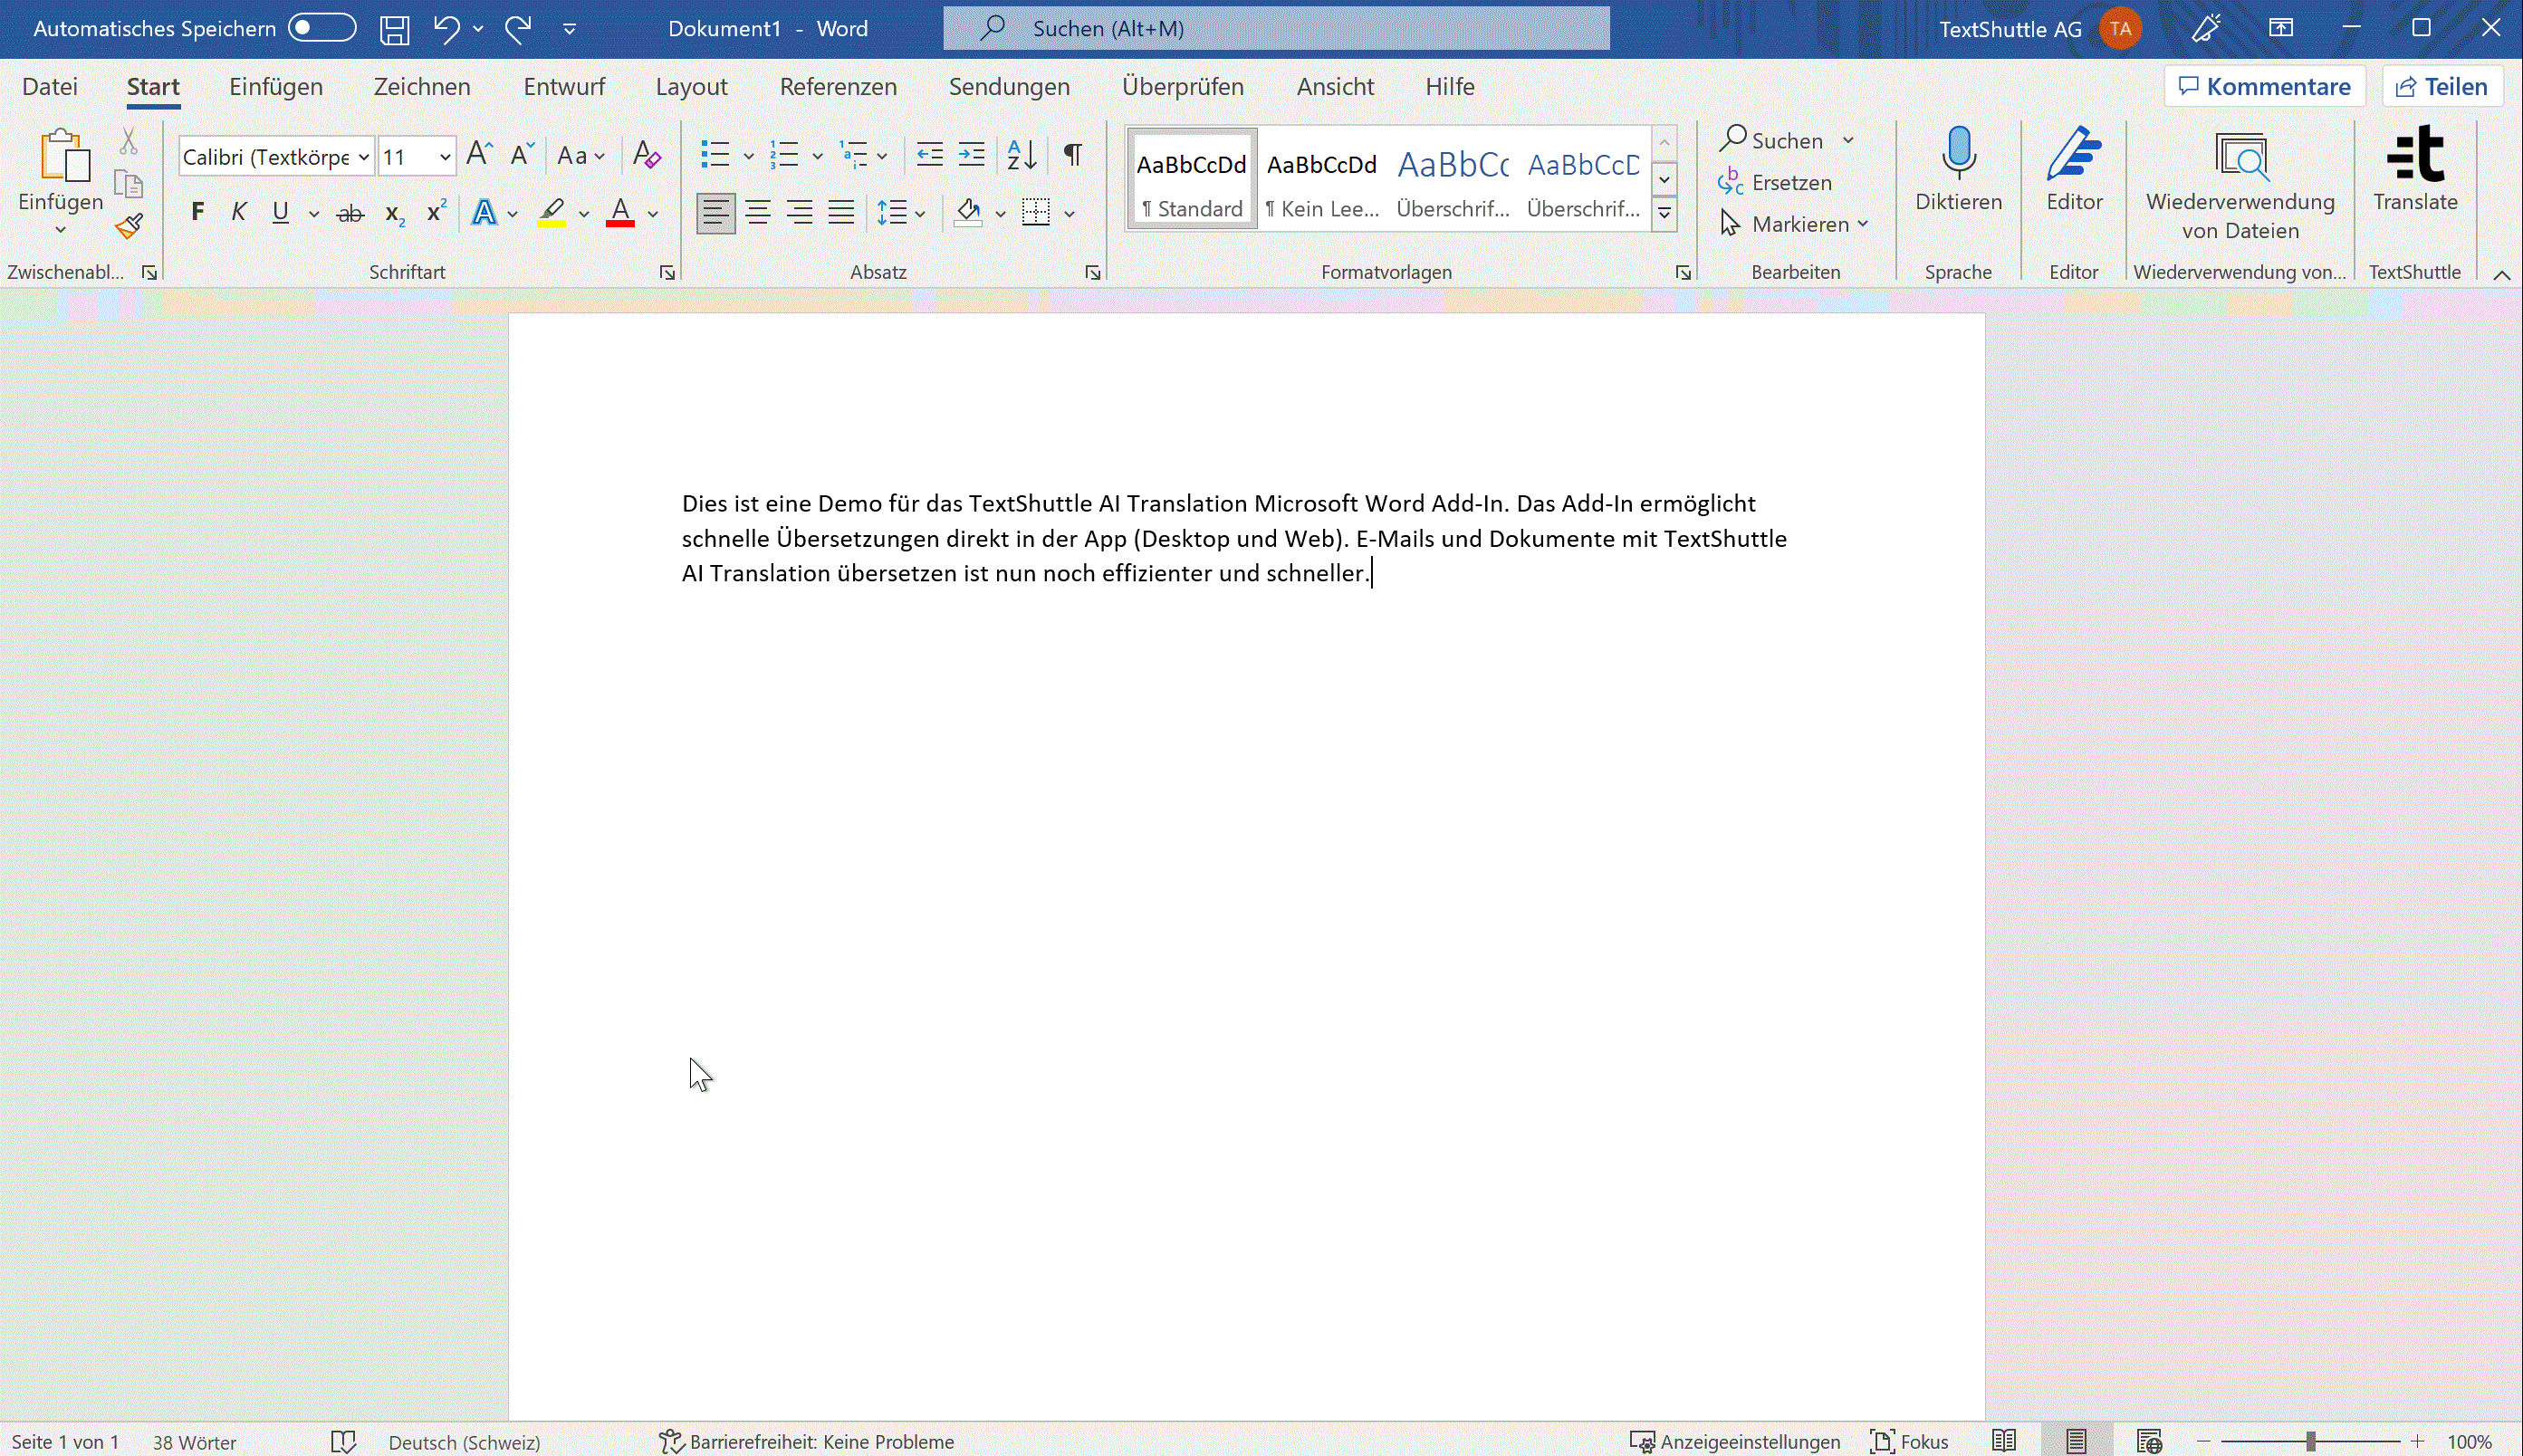2523x1456 pixels.
Task: Apply yellow text highlight color
Action: 551,212
